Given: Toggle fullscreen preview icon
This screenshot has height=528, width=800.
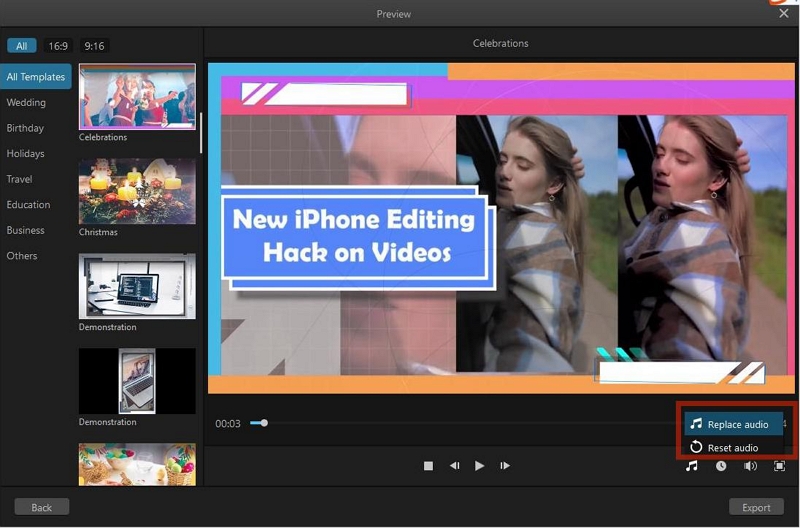Looking at the screenshot, I should 779,466.
